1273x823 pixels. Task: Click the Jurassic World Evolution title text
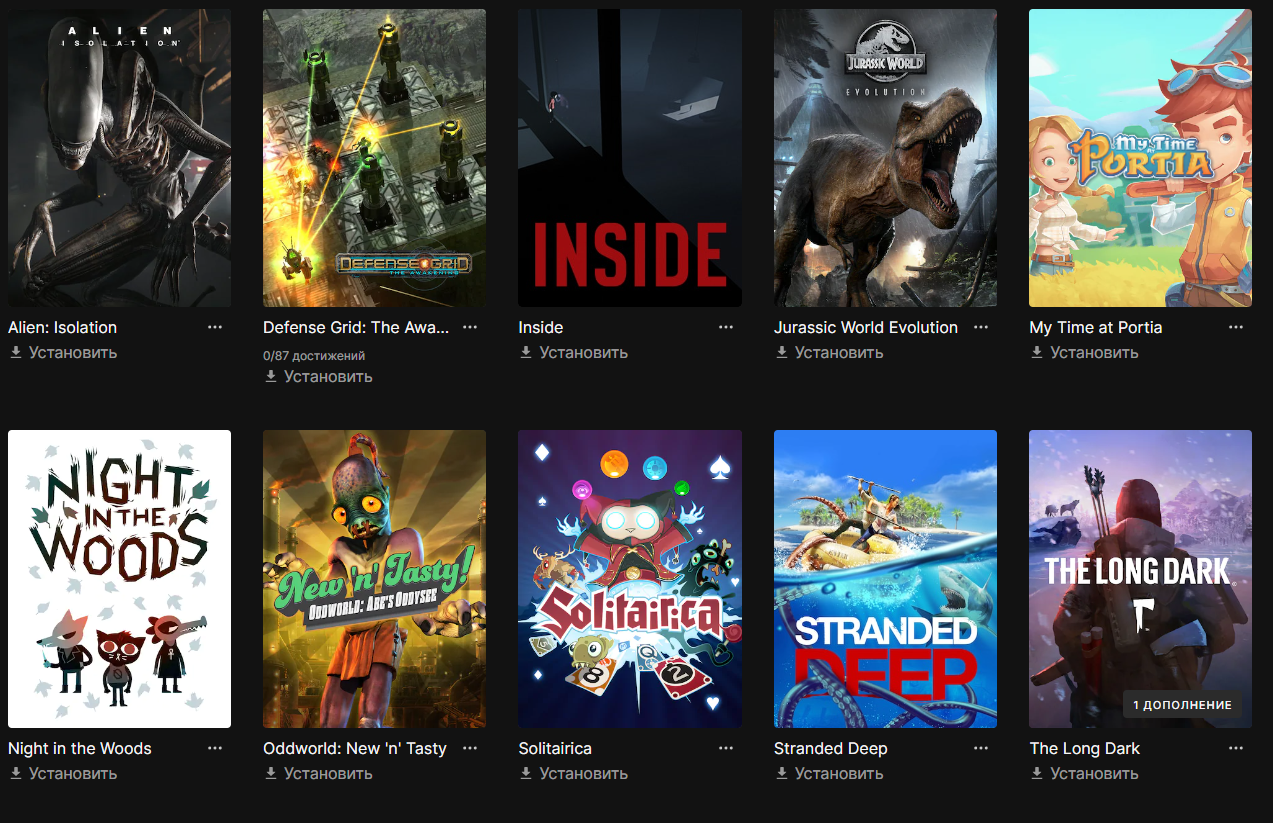pos(866,327)
